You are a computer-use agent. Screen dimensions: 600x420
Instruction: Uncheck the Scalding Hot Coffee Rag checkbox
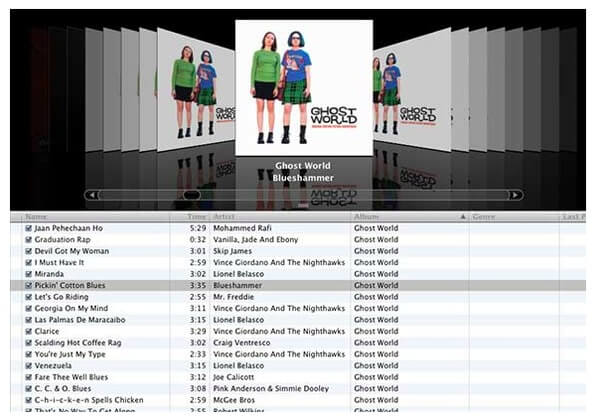point(28,343)
